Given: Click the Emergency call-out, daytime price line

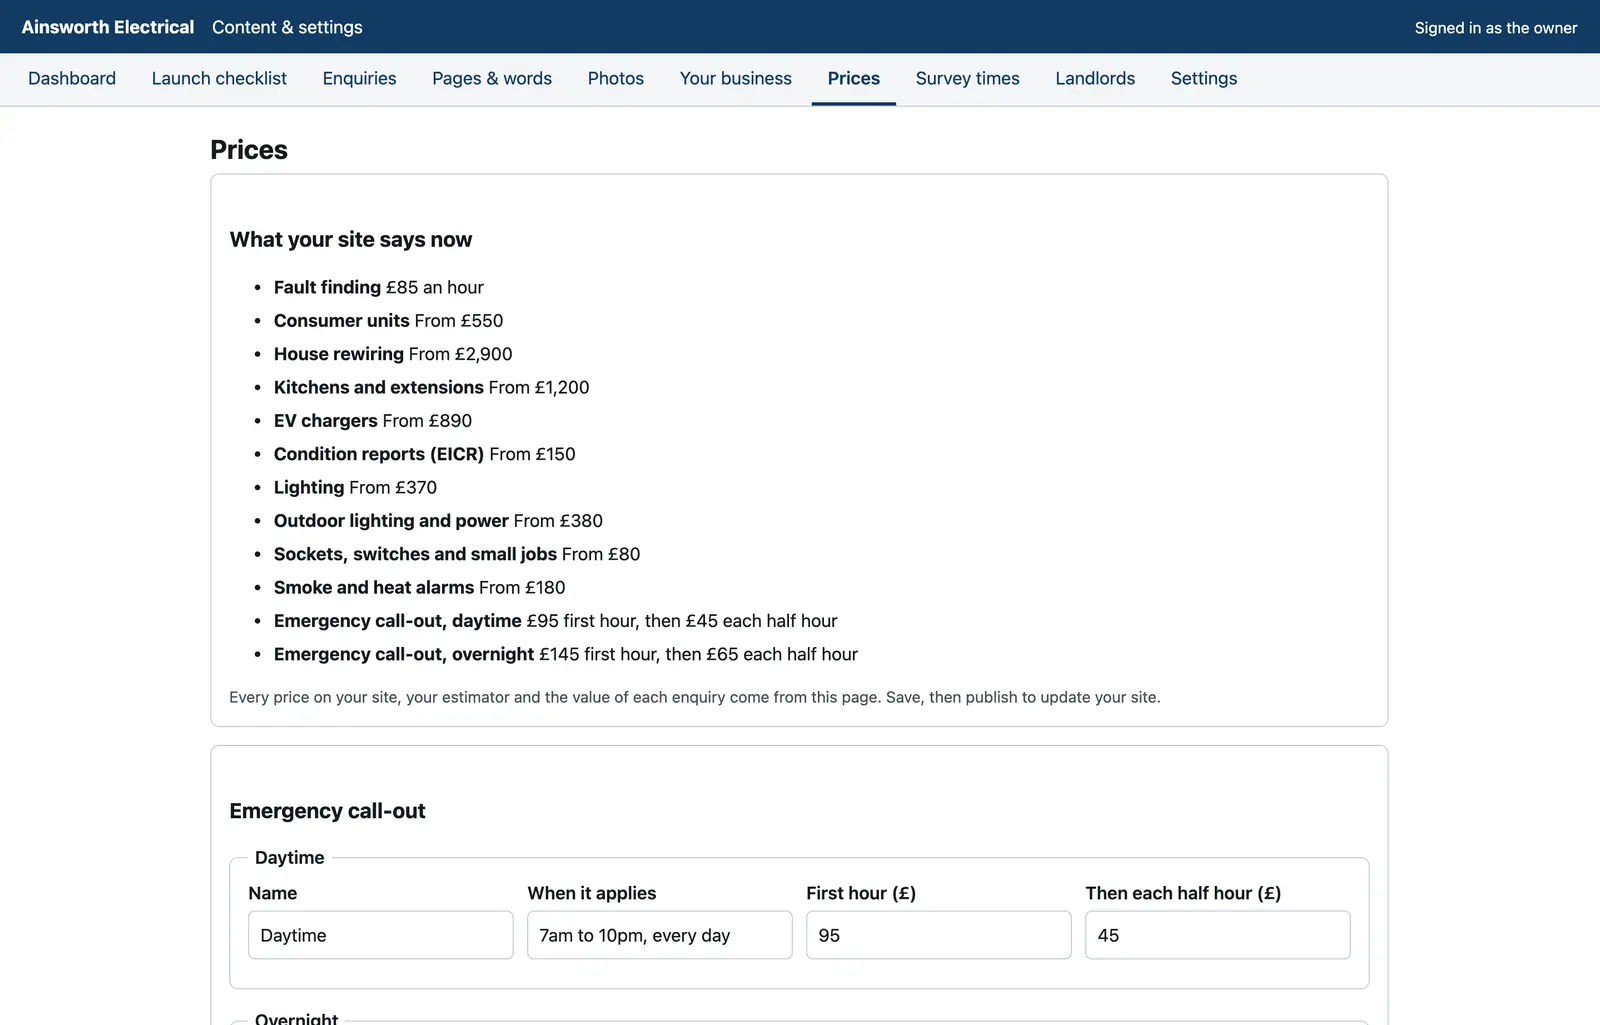Looking at the screenshot, I should pos(556,621).
